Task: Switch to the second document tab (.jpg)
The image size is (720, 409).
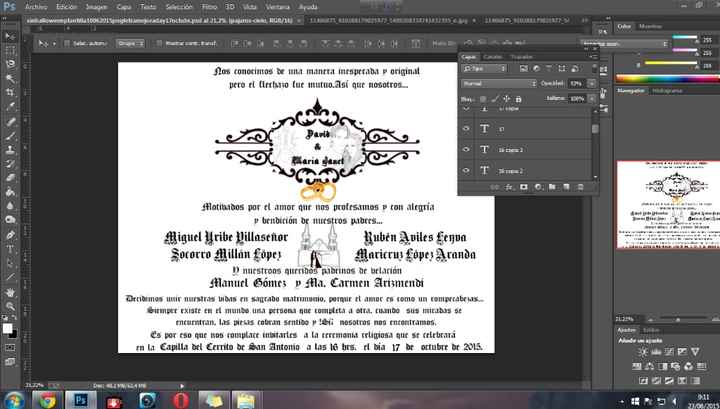Action: pos(388,21)
